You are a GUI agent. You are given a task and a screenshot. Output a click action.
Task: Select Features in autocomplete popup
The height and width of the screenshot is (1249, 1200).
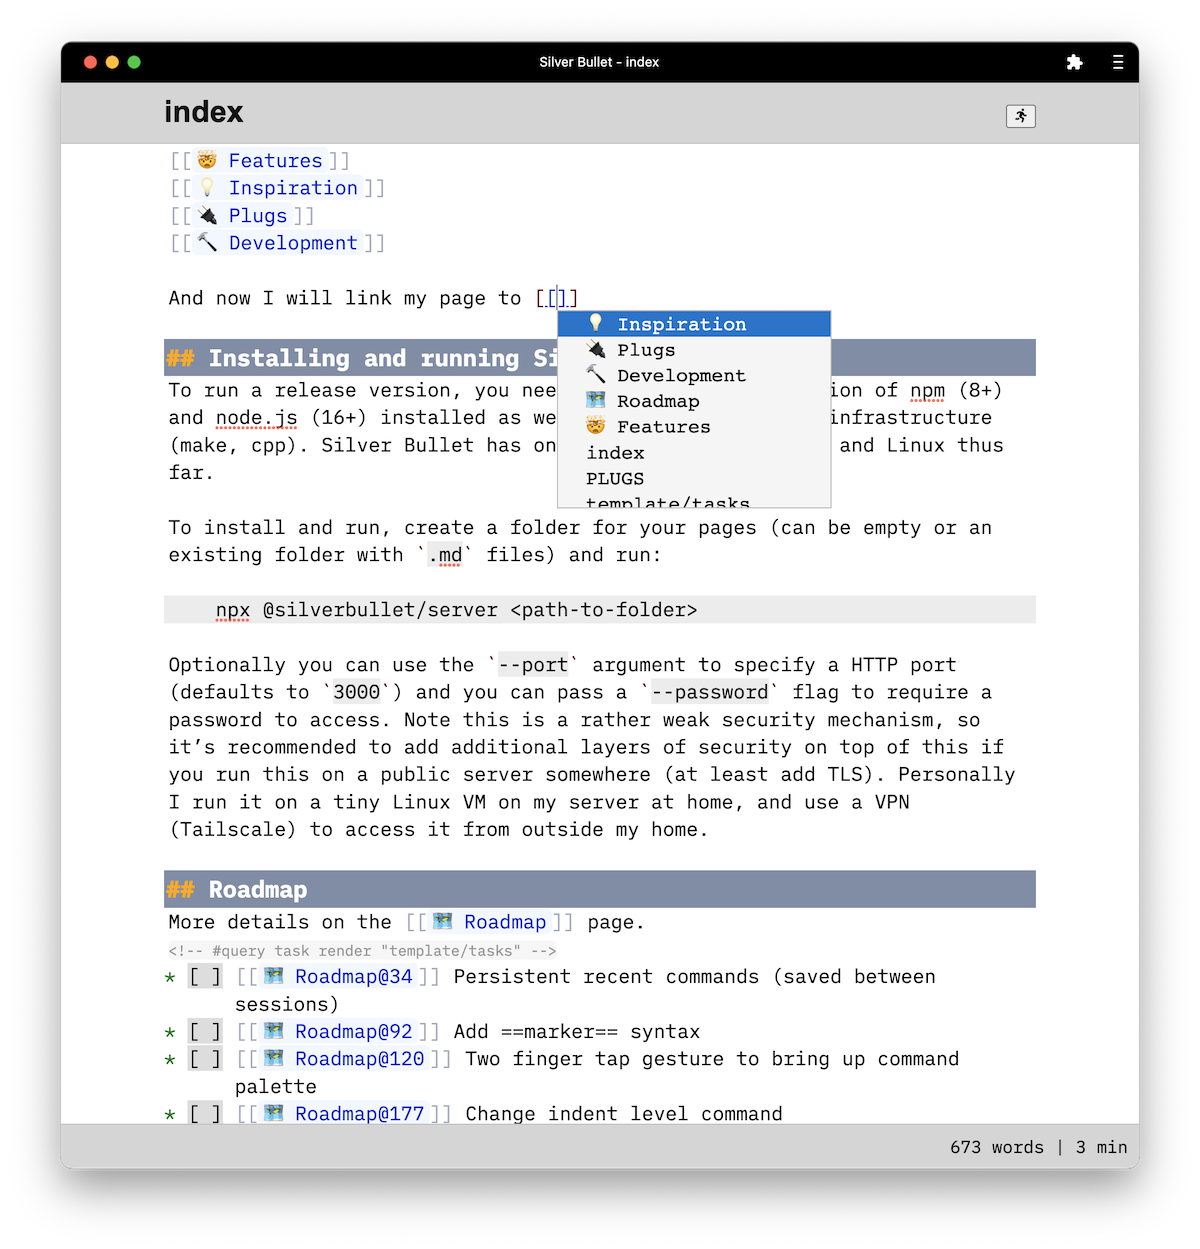(694, 427)
